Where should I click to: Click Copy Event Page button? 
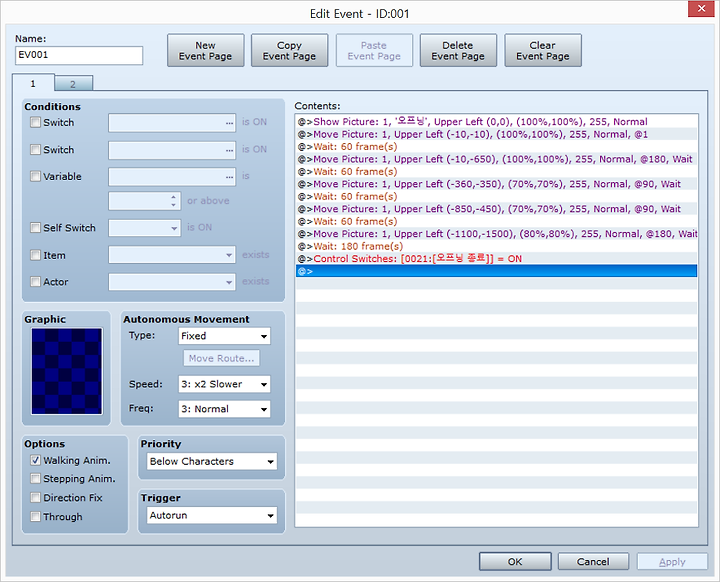[x=289, y=51]
